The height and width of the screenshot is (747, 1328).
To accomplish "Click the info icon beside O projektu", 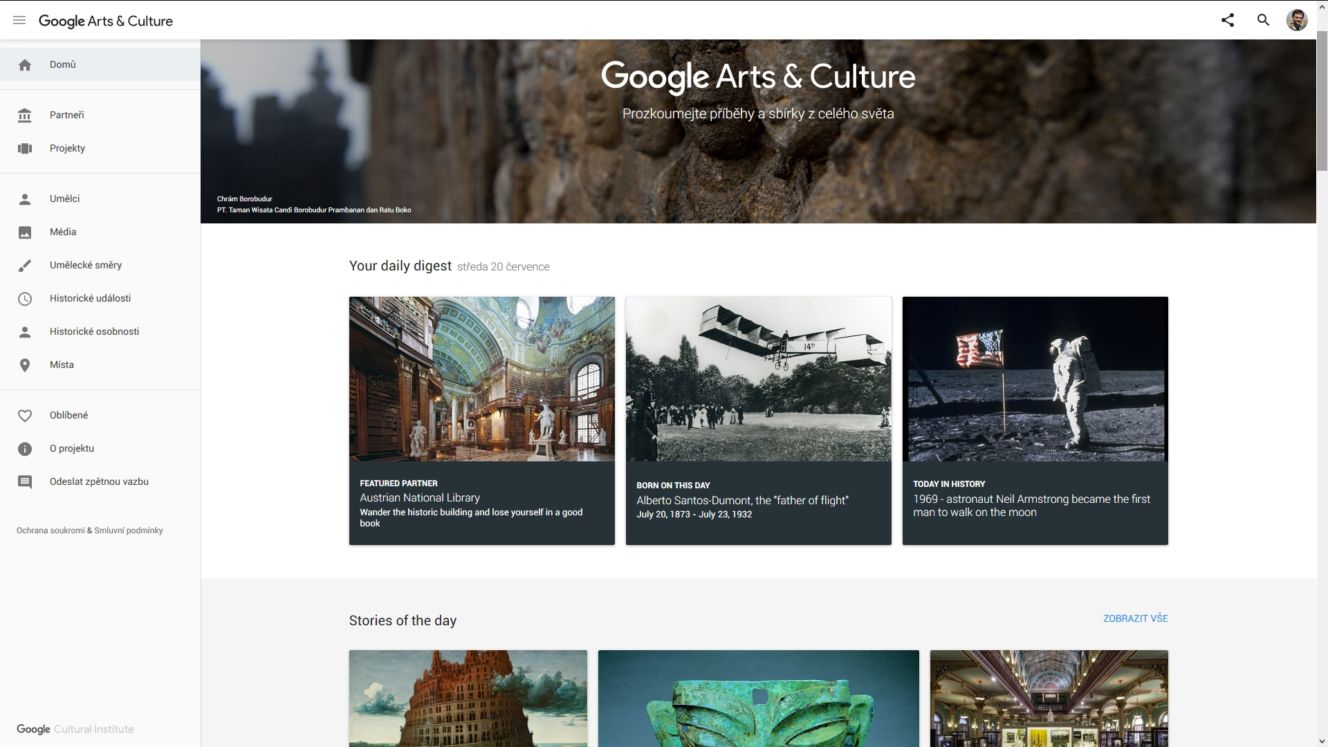I will 25,449.
